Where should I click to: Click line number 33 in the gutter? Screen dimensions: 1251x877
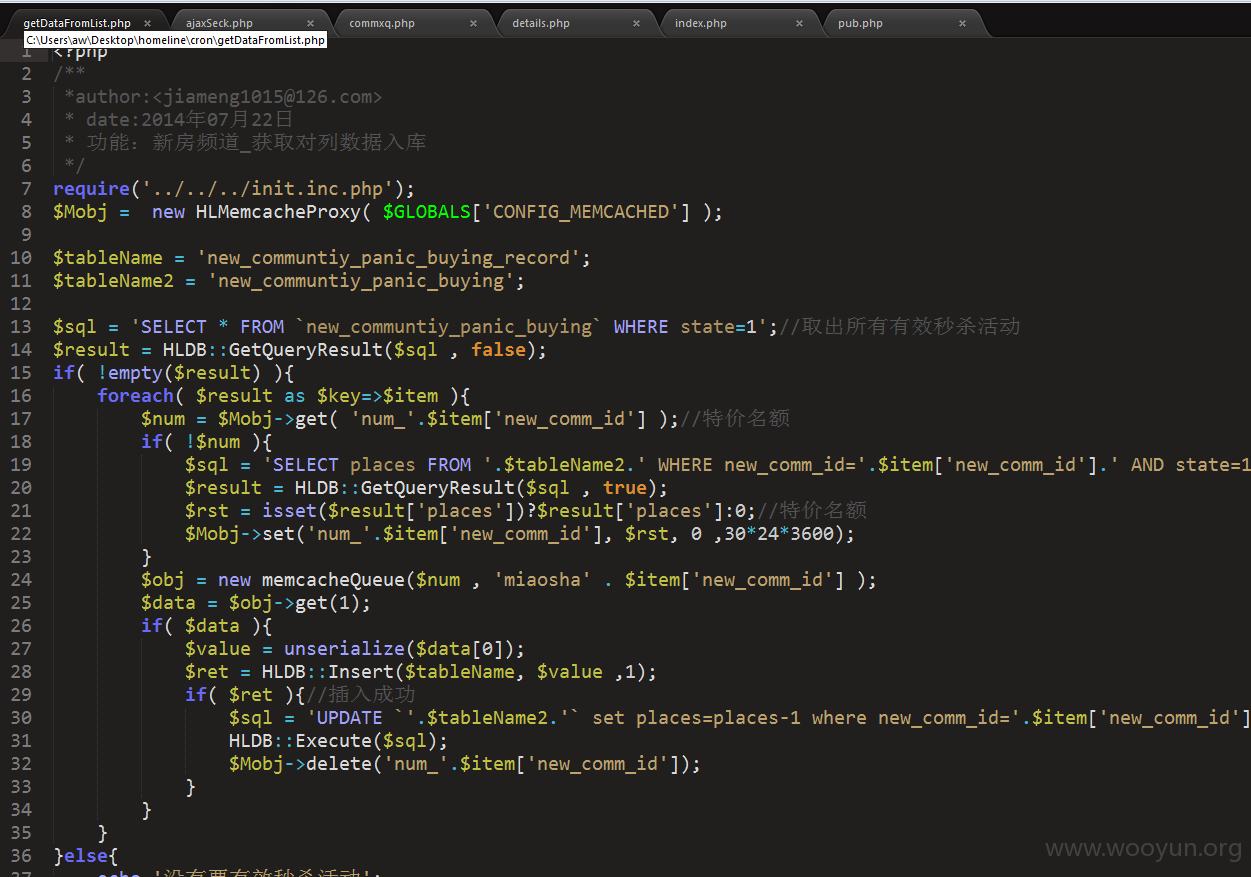tap(21, 787)
